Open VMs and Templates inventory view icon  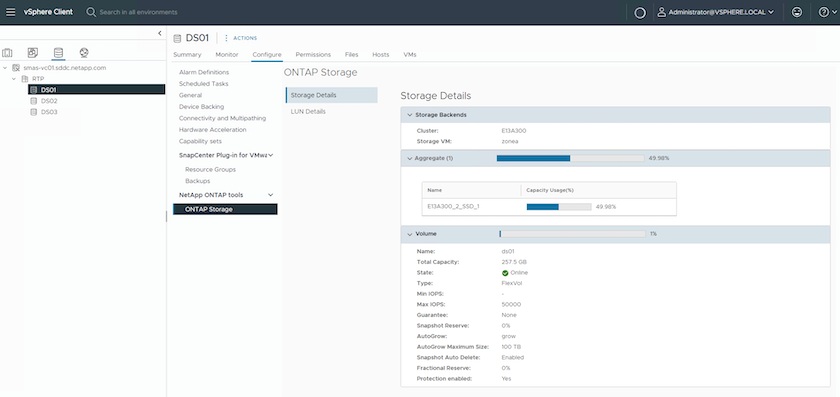pyautogui.click(x=33, y=53)
